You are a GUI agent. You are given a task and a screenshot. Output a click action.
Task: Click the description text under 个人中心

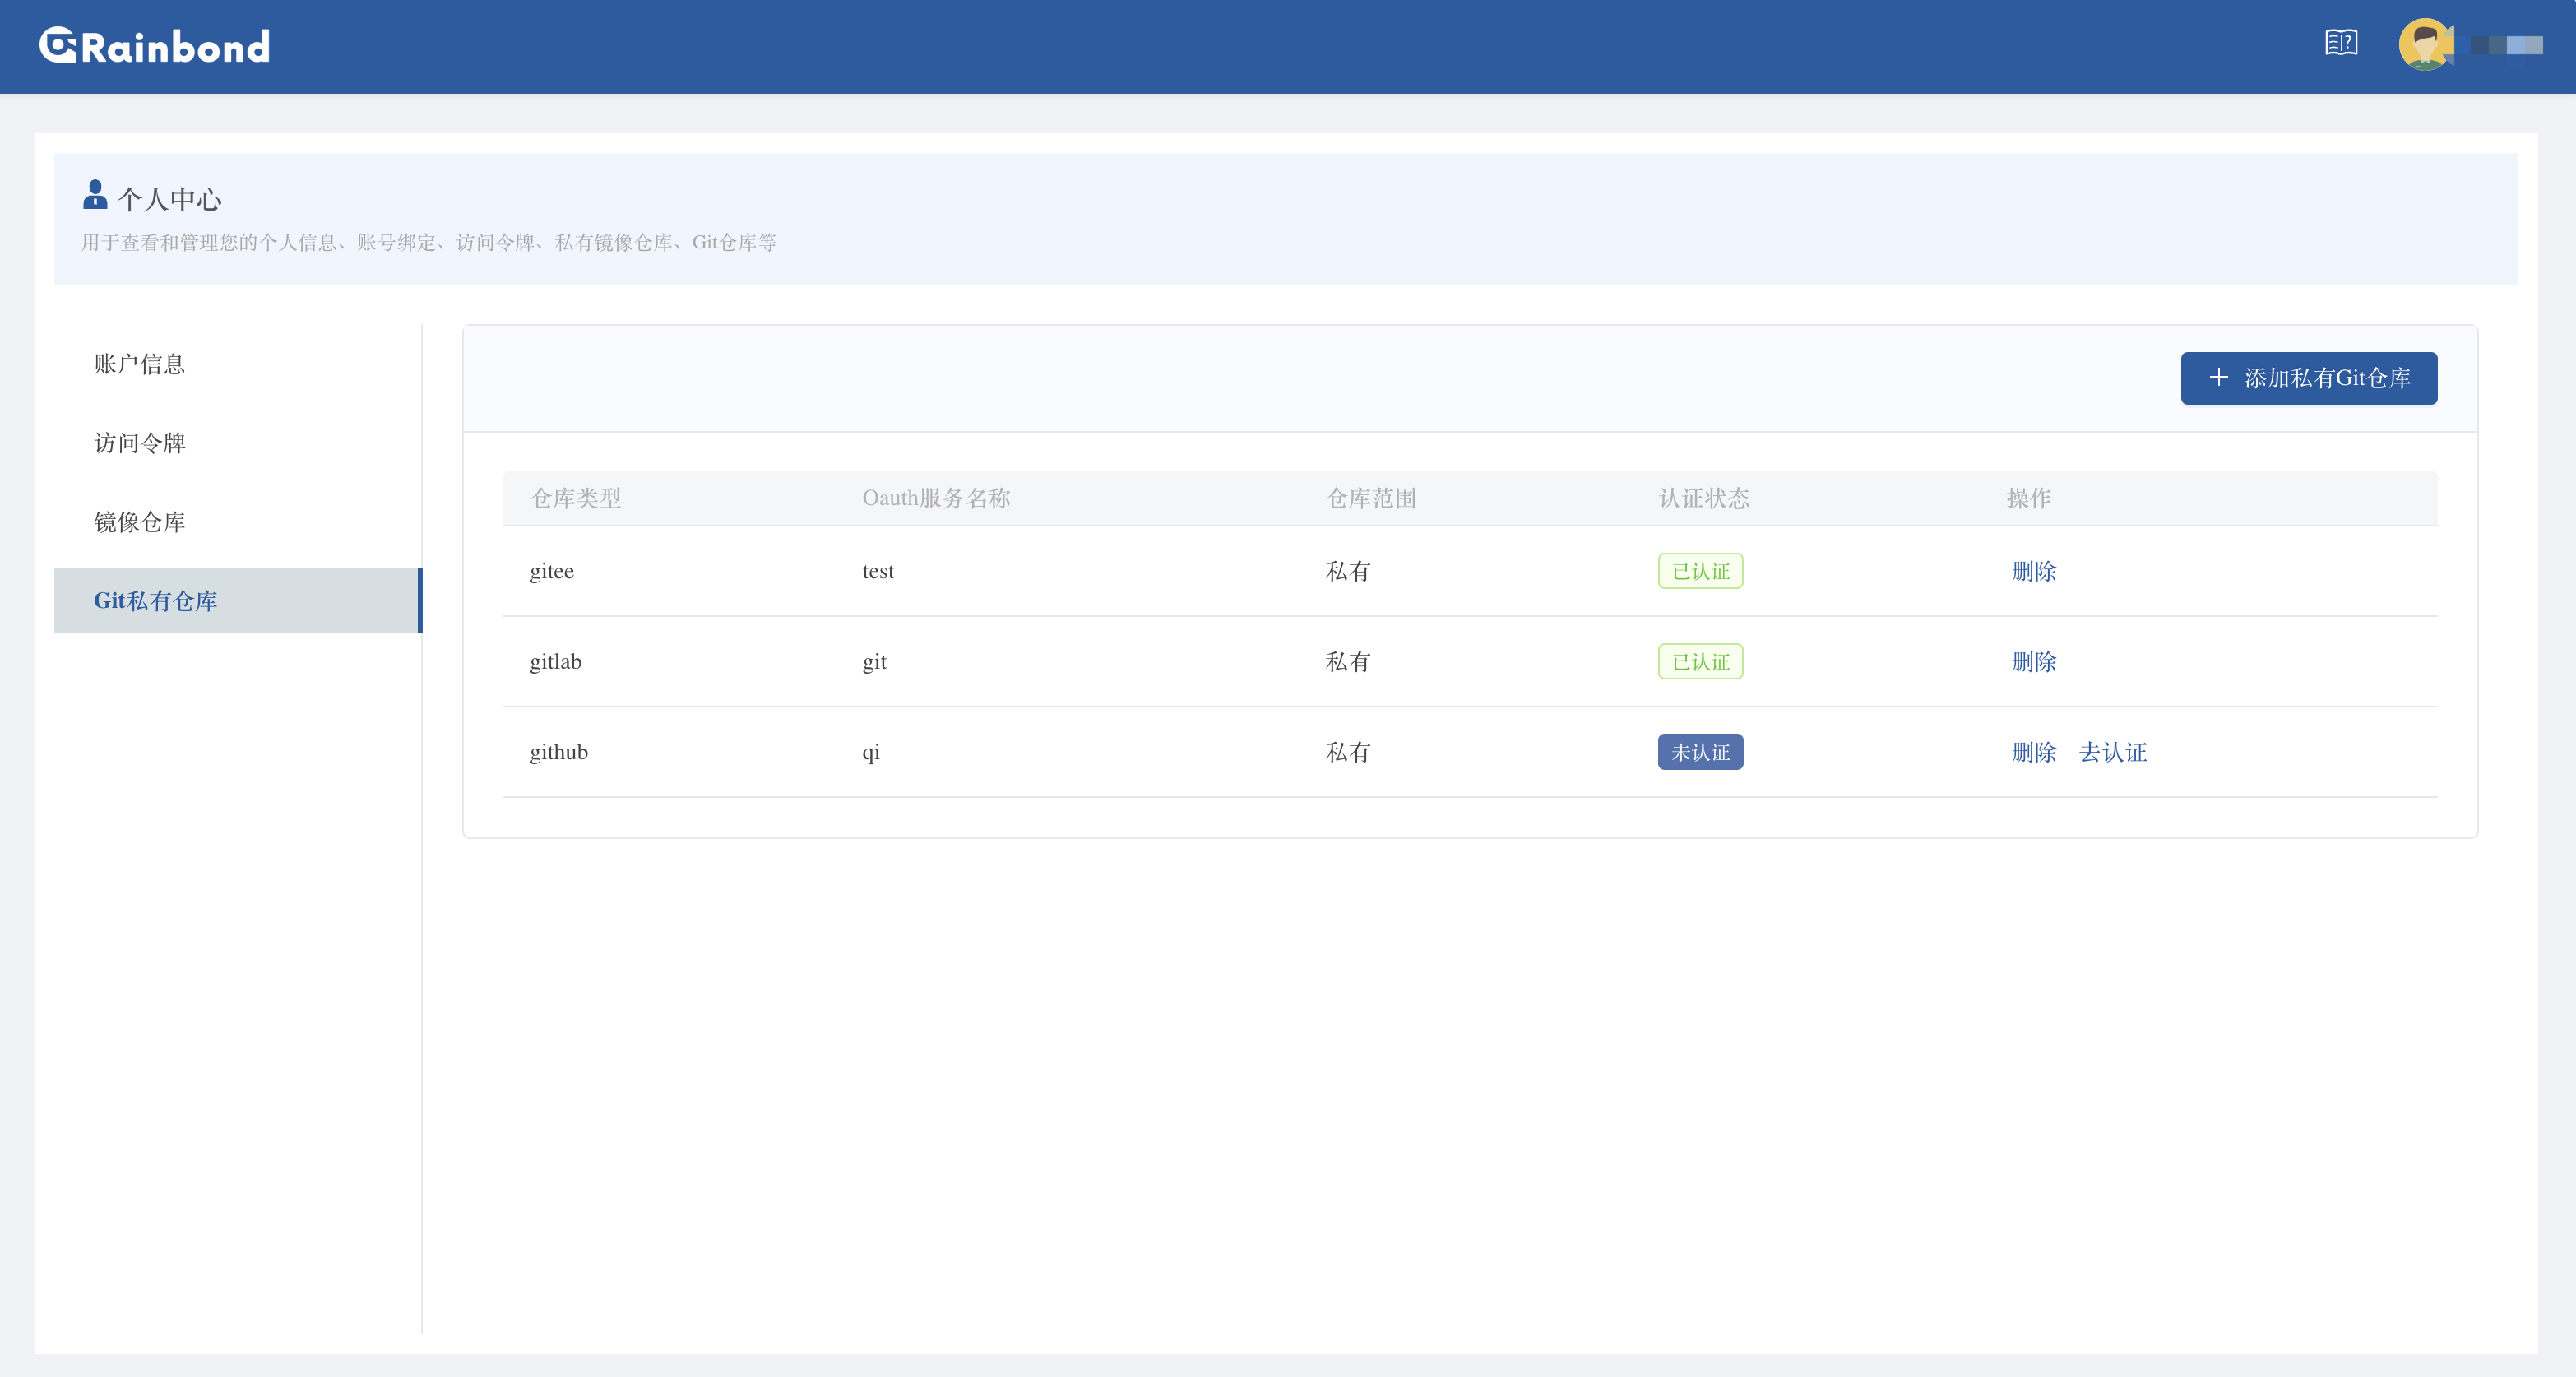[x=428, y=242]
